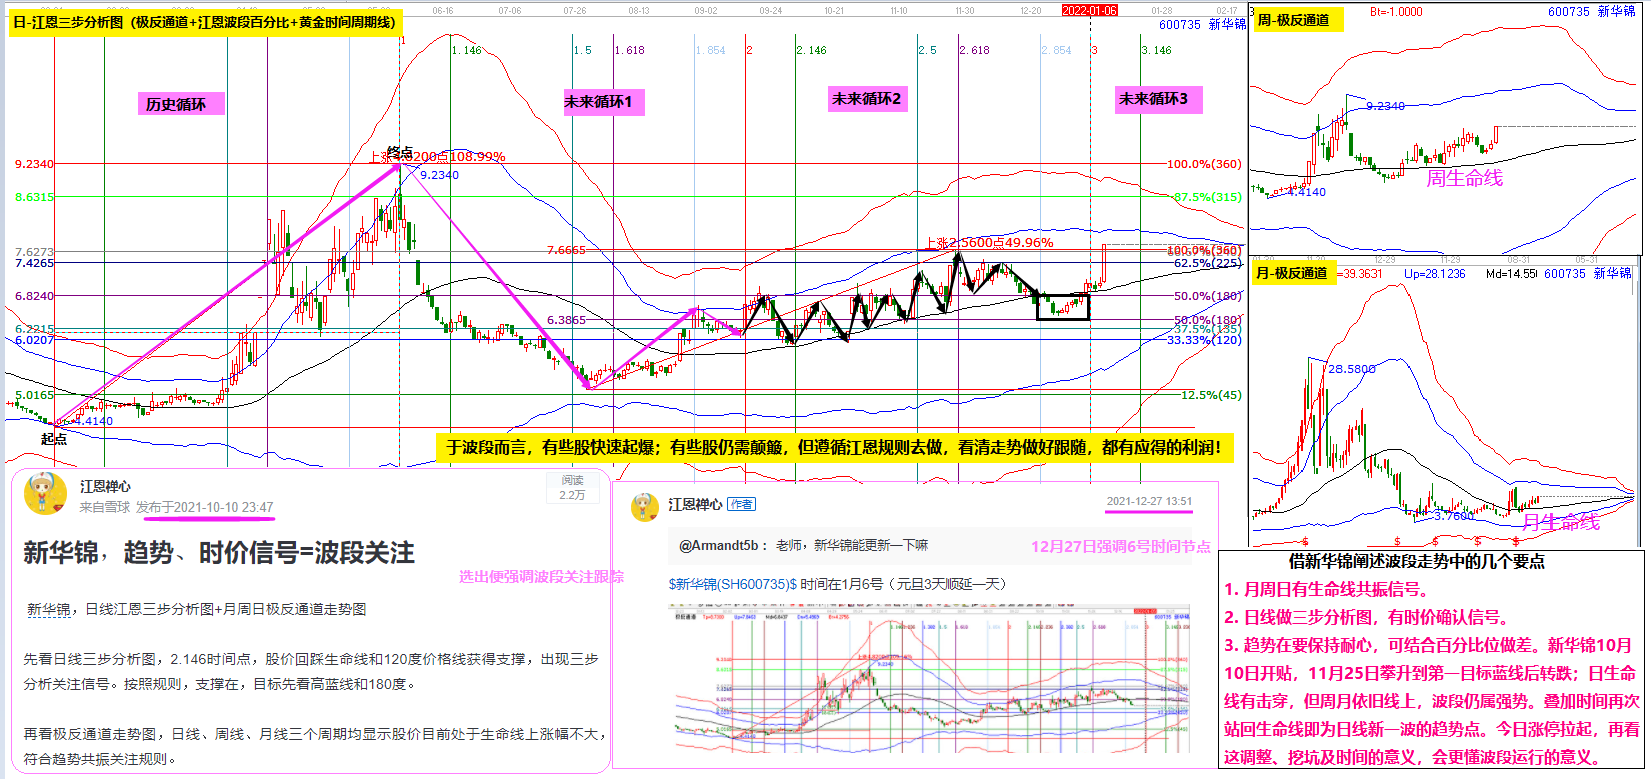Click the 历史循环 label on daily chart
Image resolution: width=1651 pixels, height=779 pixels.
[x=176, y=104]
